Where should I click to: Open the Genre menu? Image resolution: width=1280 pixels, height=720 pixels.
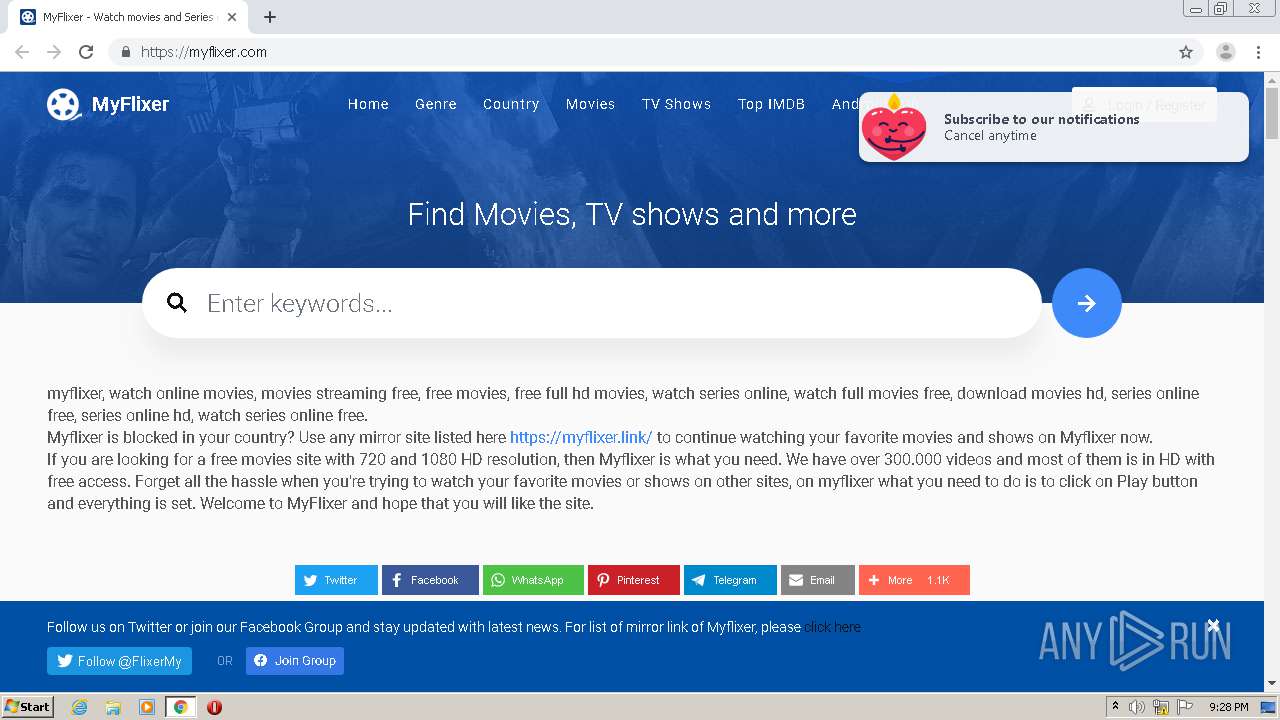[436, 104]
